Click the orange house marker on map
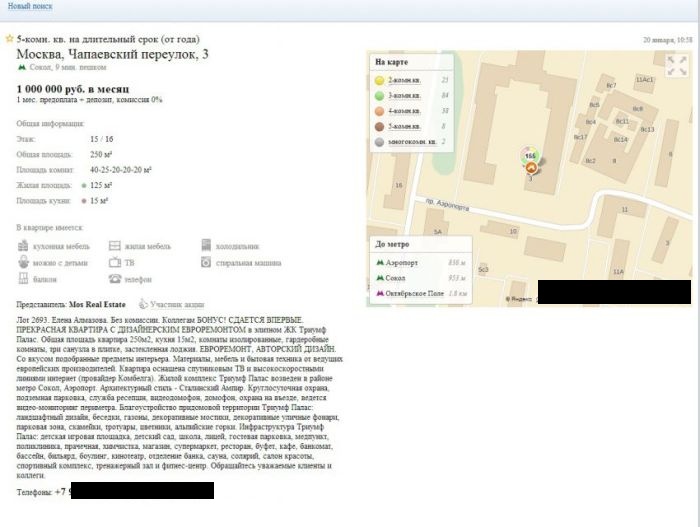This screenshot has width=700, height=527. click(x=529, y=168)
